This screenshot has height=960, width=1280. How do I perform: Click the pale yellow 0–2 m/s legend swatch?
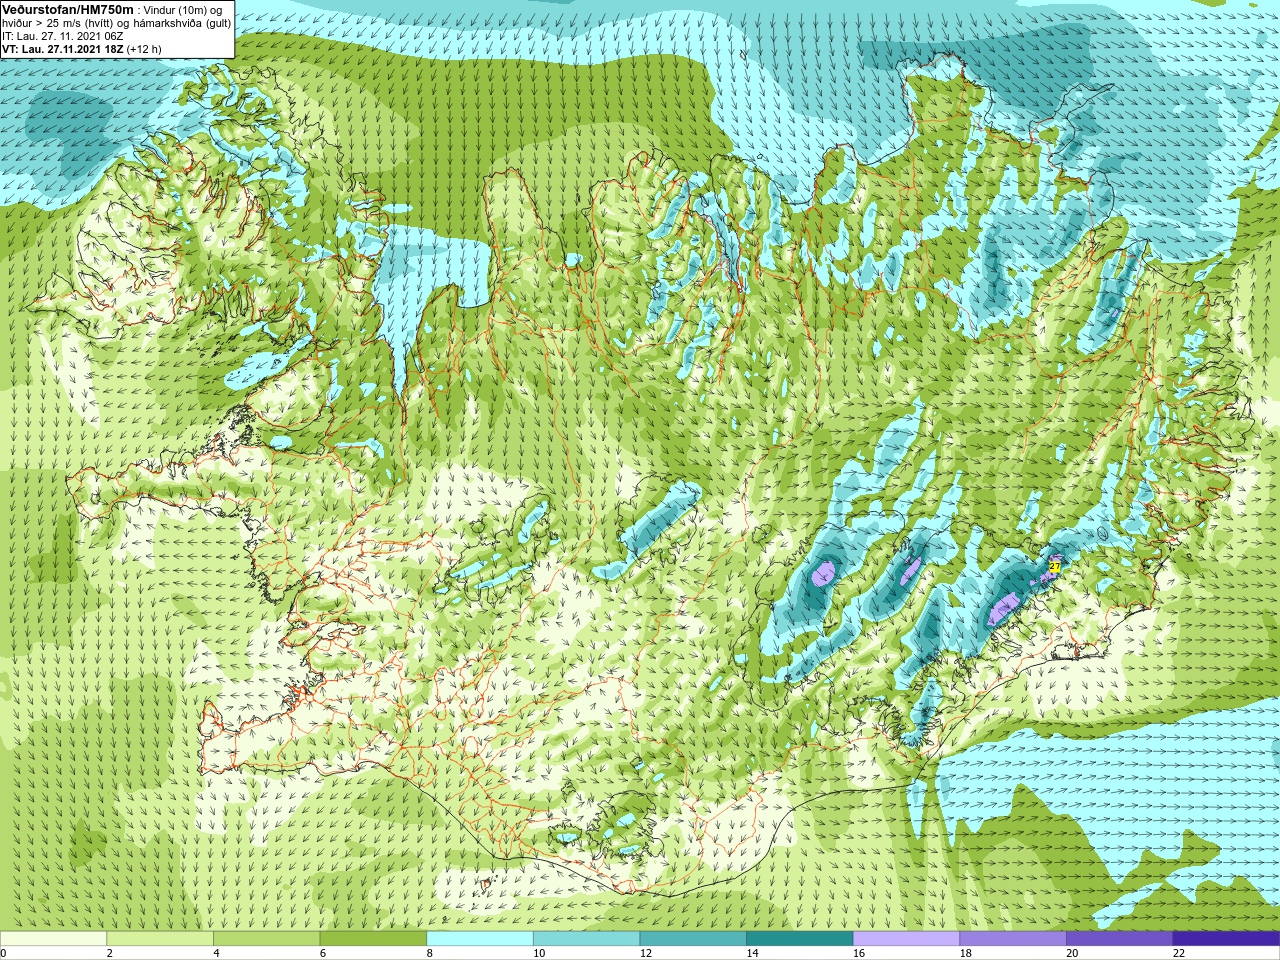coord(53,939)
